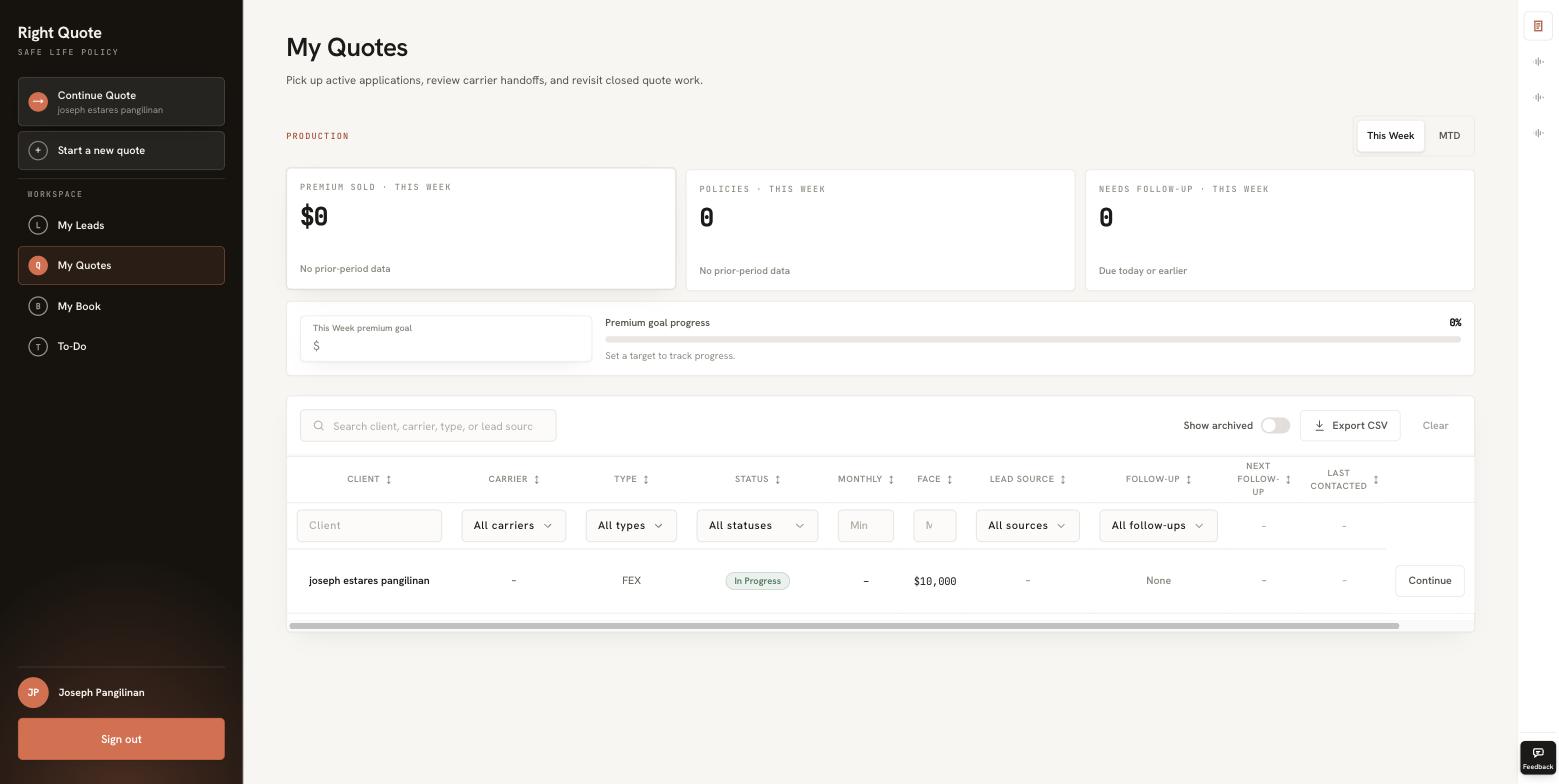1559x784 pixels.
Task: Click the Client filter text box
Action: coord(369,526)
